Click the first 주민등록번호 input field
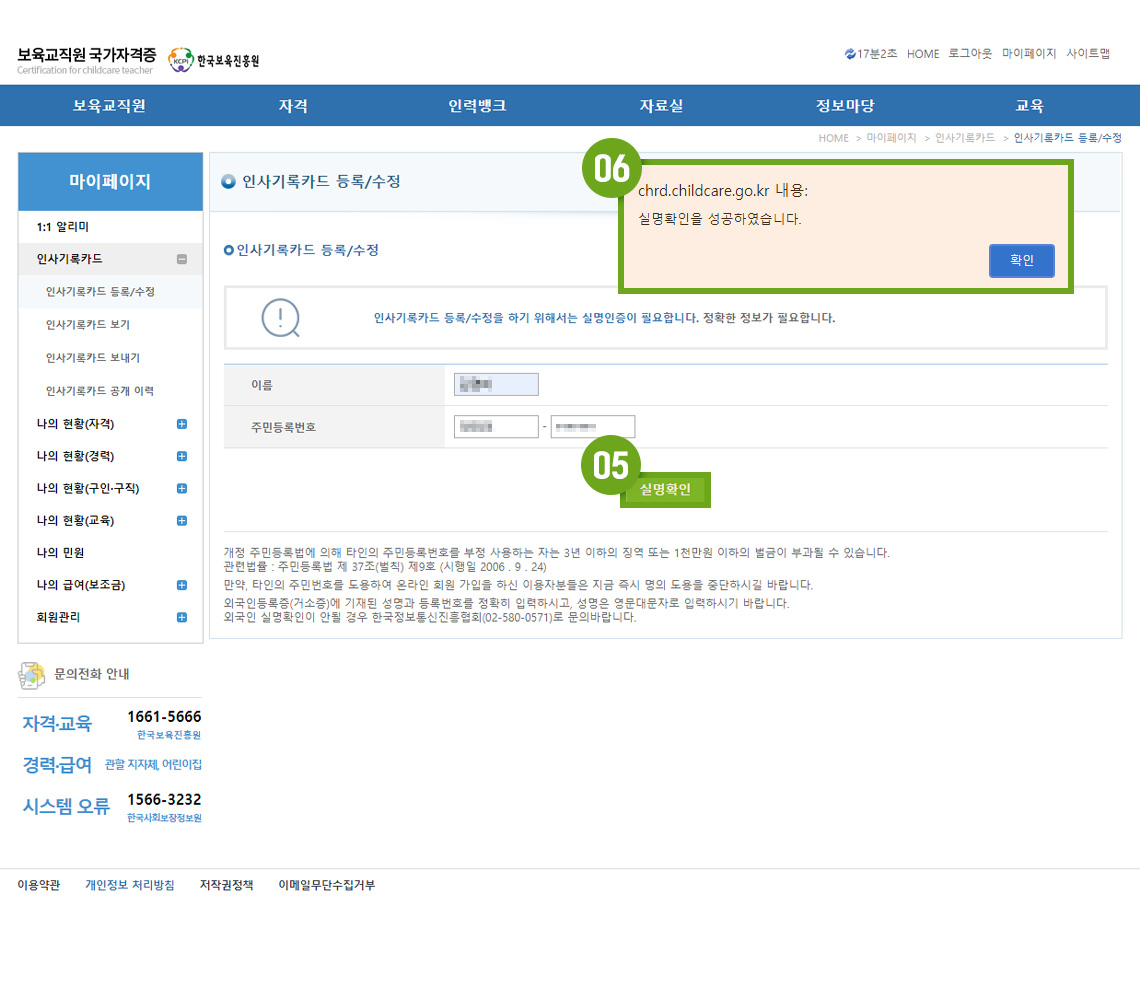1140x1000 pixels. click(x=496, y=427)
